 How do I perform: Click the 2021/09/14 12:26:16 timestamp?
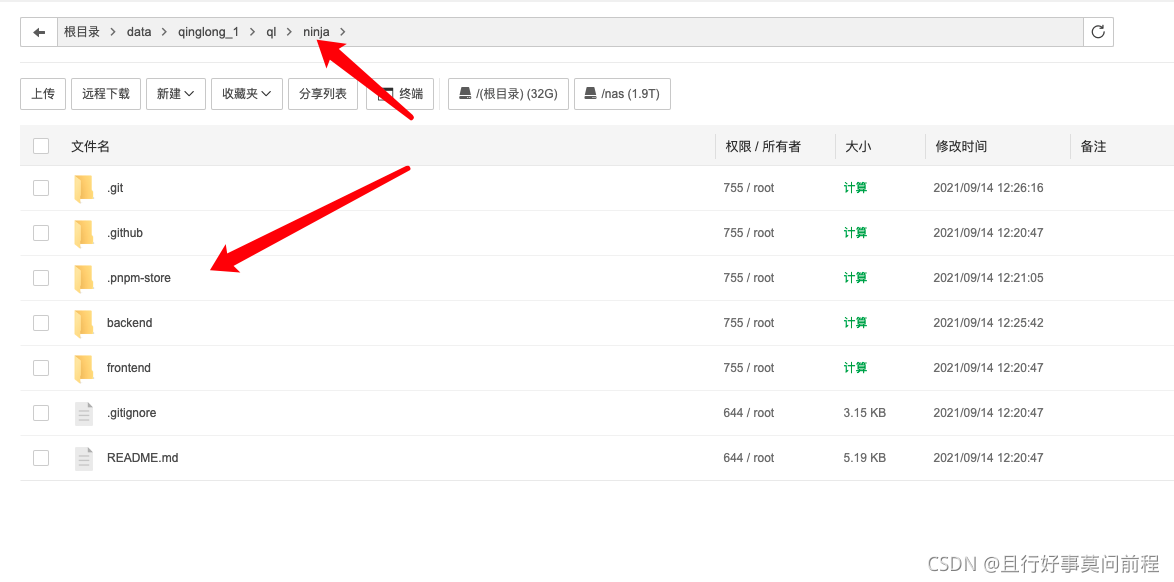pyautogui.click(x=988, y=188)
